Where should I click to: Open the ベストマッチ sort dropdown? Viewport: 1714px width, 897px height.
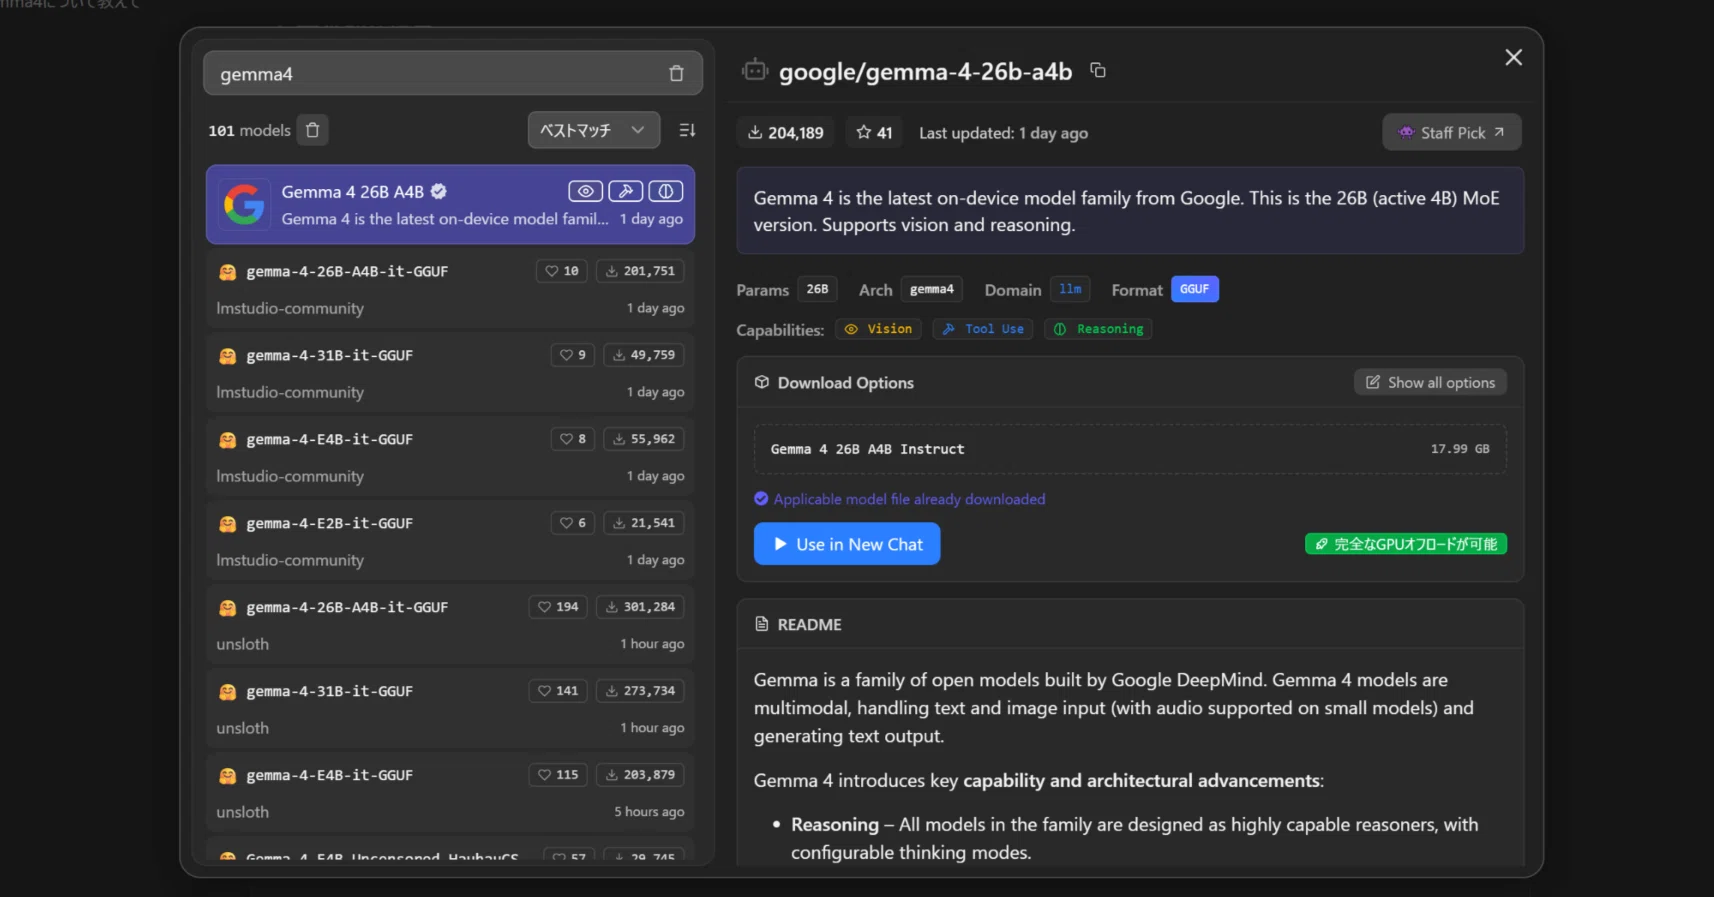pyautogui.click(x=593, y=130)
